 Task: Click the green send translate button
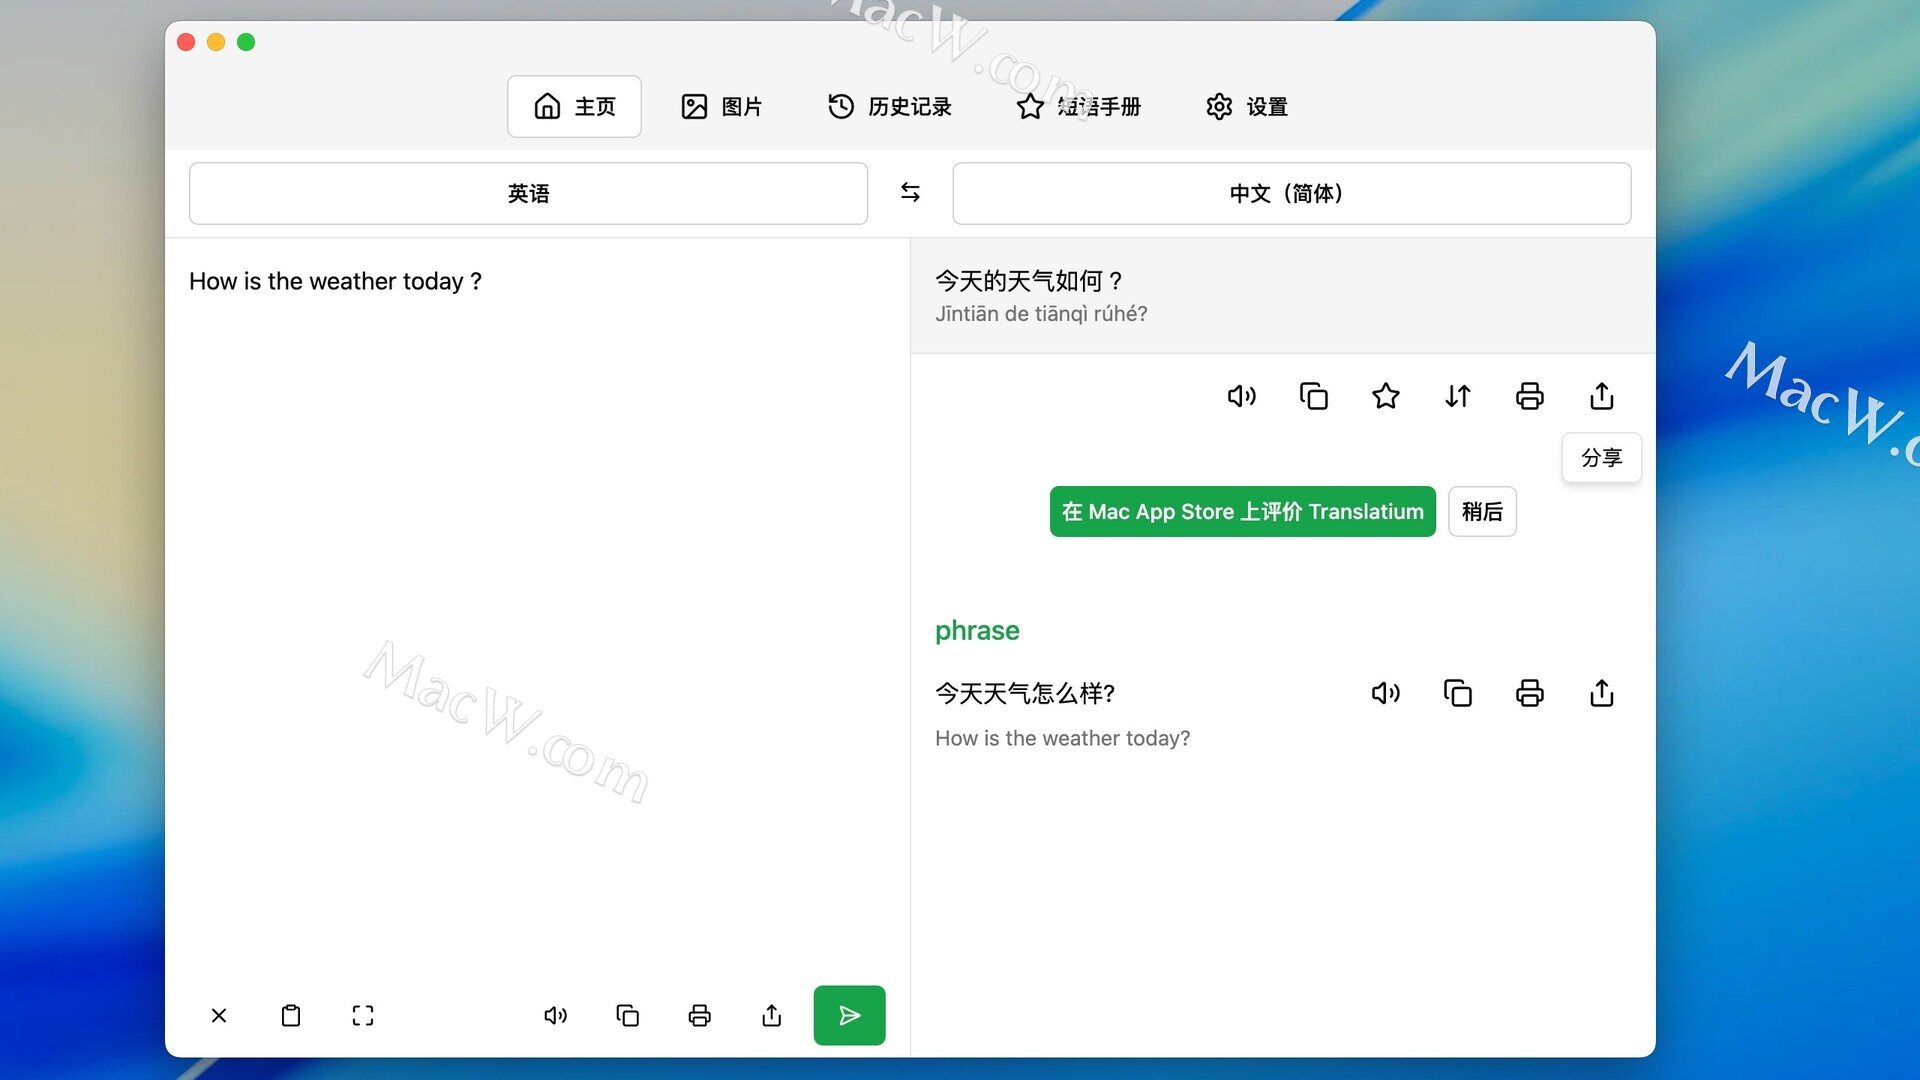(849, 1015)
